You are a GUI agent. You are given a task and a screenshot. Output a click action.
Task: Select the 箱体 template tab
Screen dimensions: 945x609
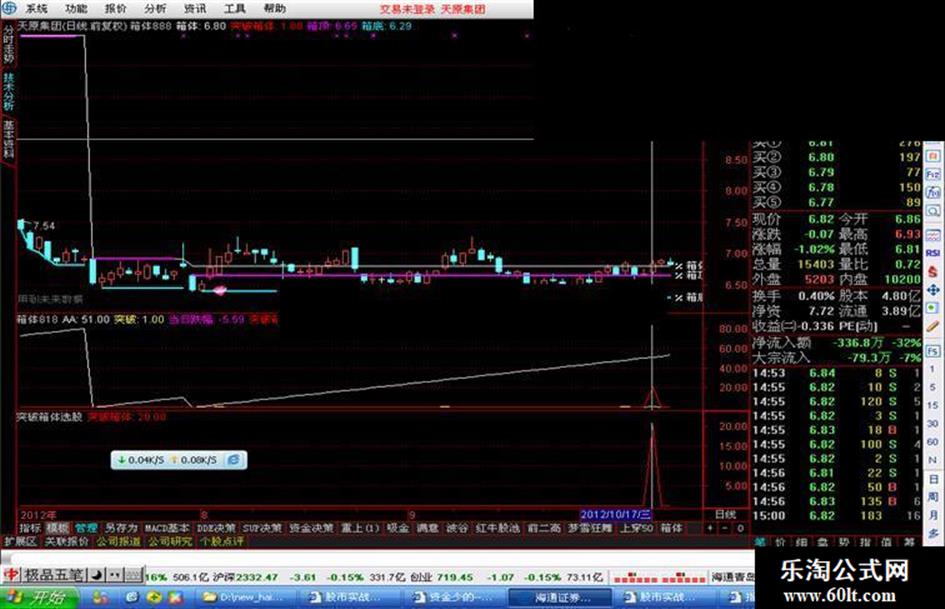(671, 528)
